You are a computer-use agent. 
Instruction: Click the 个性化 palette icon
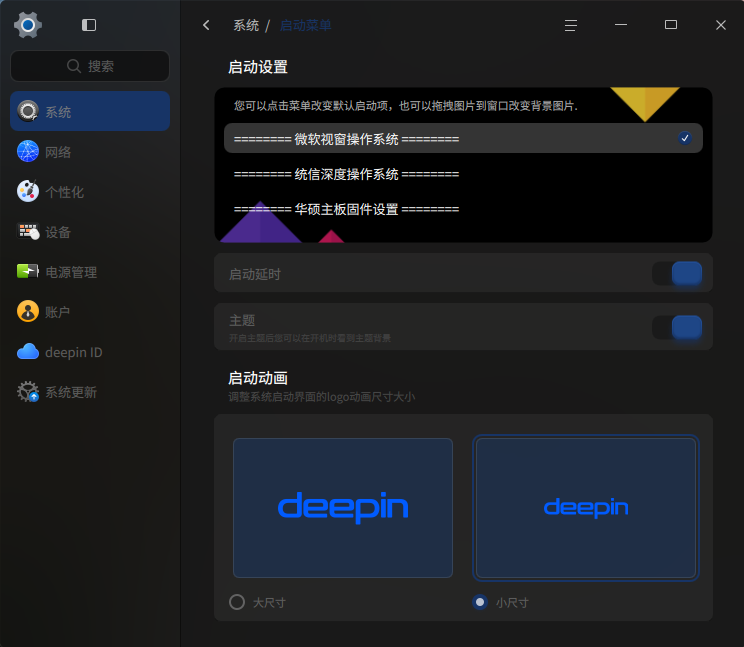pos(28,191)
